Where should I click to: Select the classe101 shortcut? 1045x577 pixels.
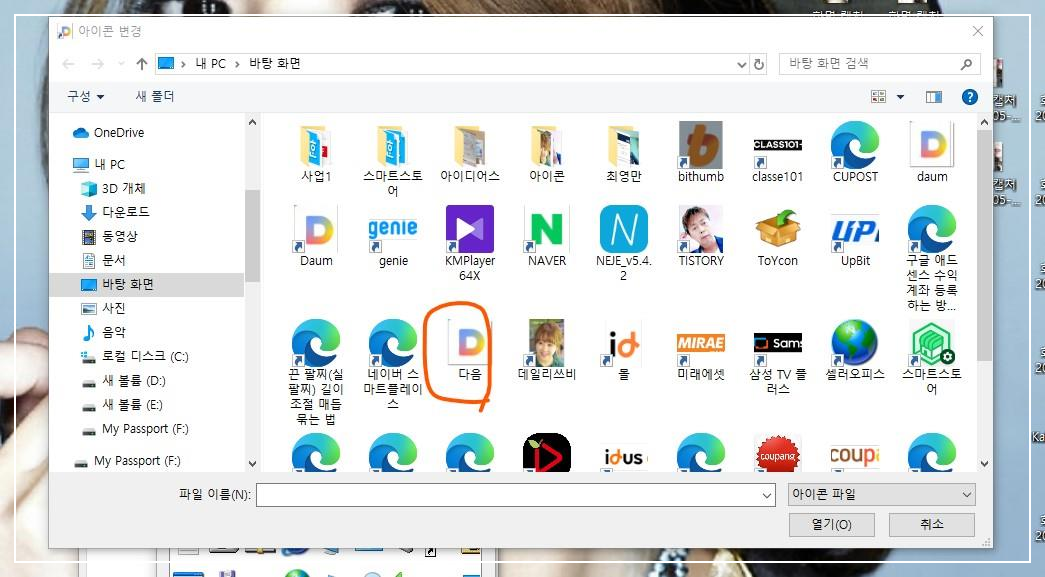coord(777,153)
